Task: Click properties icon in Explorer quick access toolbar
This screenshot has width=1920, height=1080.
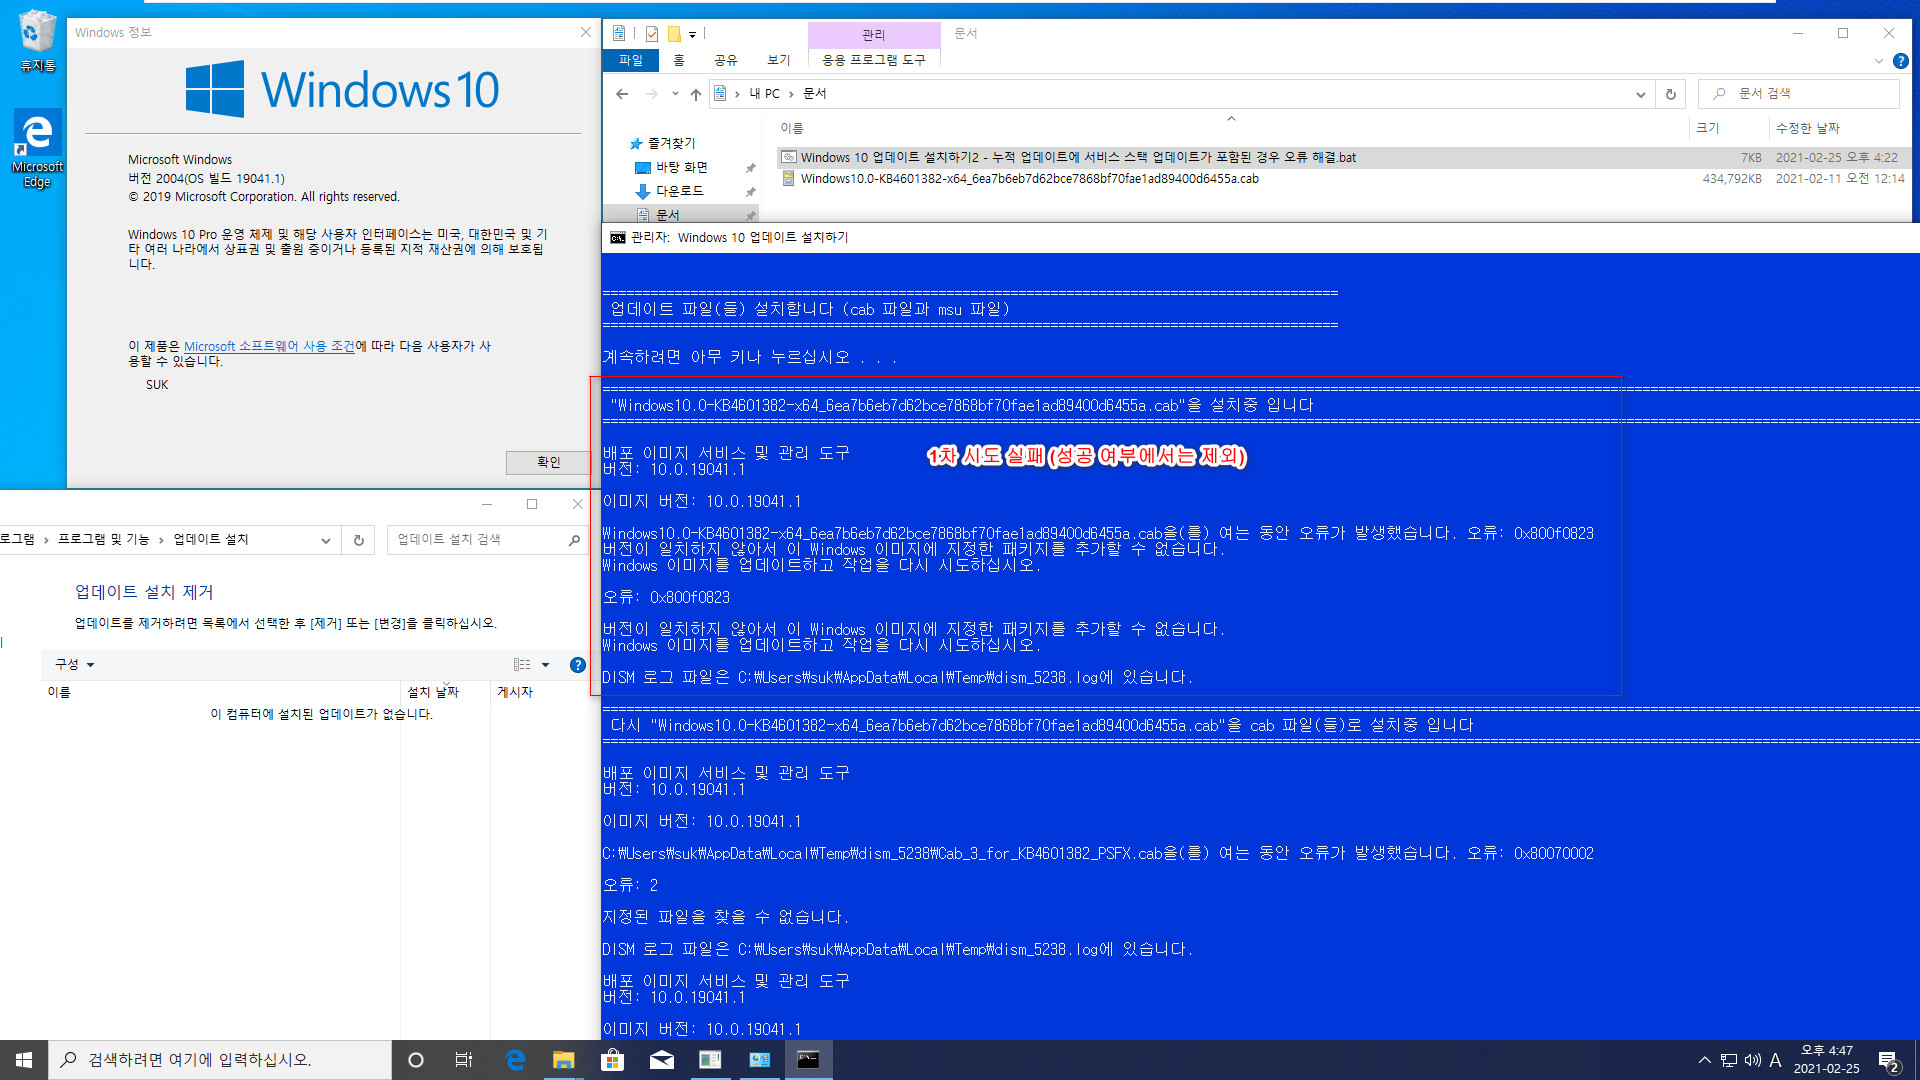Action: 652,34
